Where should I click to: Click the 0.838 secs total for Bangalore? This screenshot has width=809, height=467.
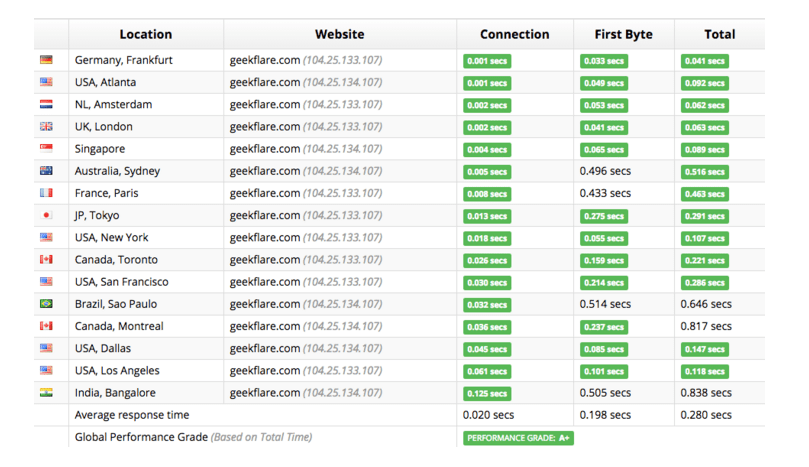(x=705, y=393)
